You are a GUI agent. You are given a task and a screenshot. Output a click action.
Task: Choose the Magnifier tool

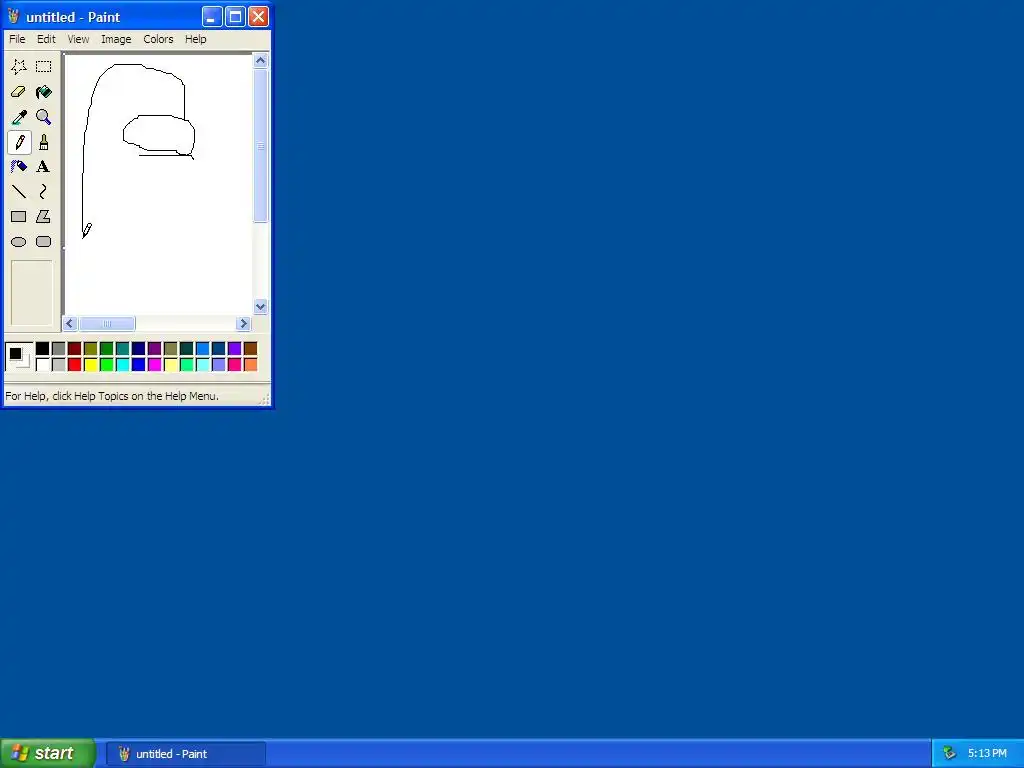tap(43, 117)
